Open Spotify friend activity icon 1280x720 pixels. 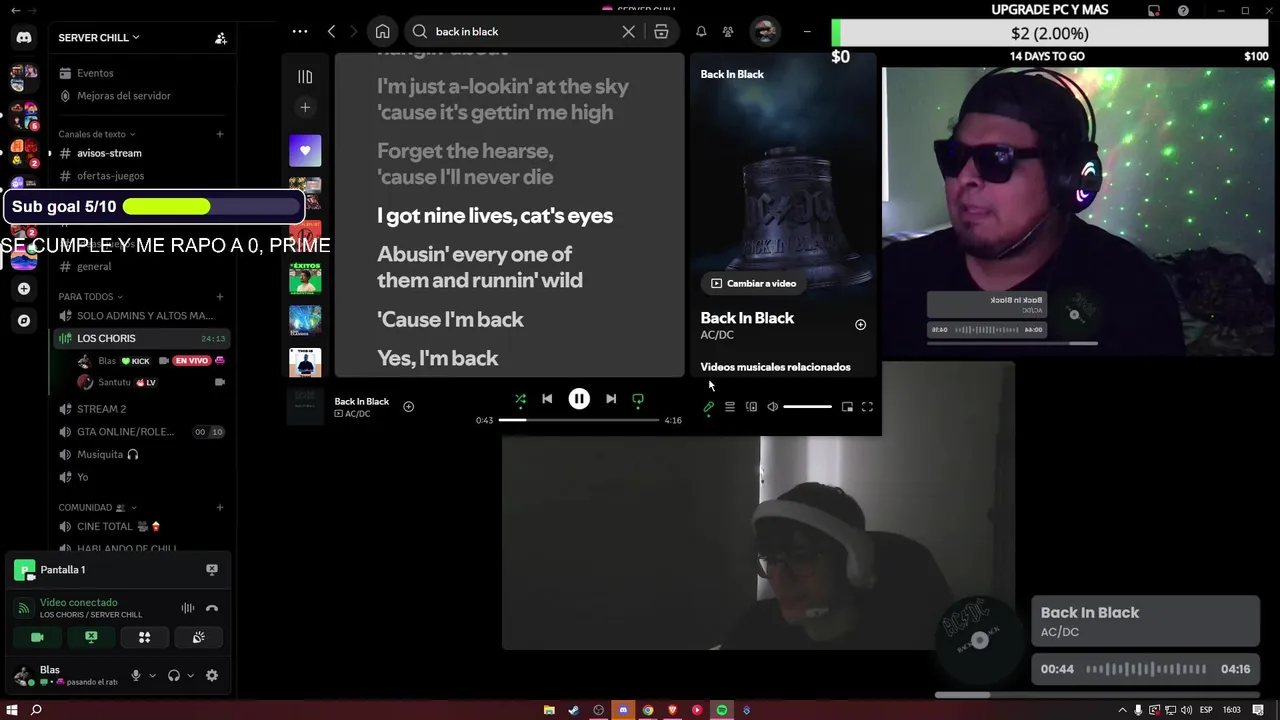pyautogui.click(x=728, y=32)
